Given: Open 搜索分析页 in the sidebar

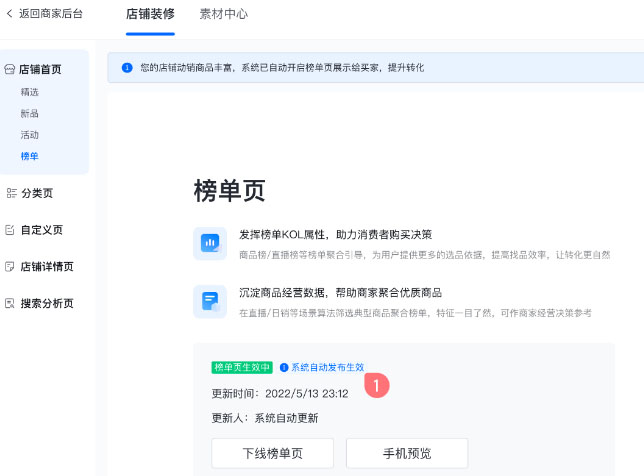Looking at the screenshot, I should (x=47, y=303).
